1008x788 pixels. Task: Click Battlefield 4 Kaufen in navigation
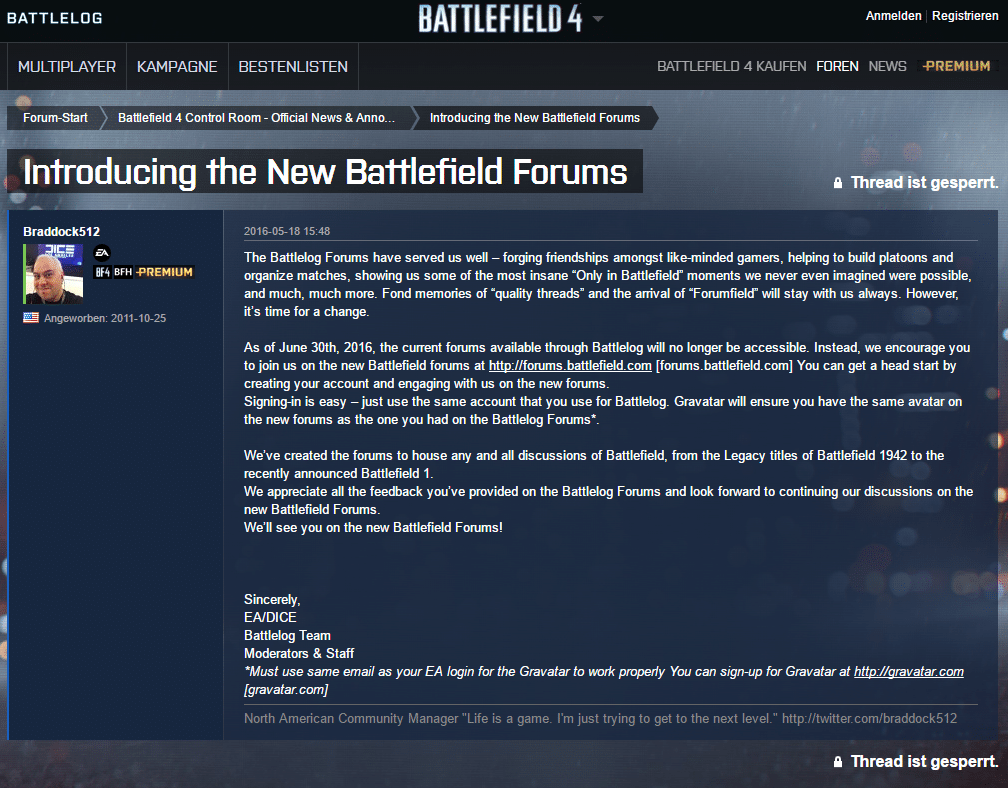[731, 67]
